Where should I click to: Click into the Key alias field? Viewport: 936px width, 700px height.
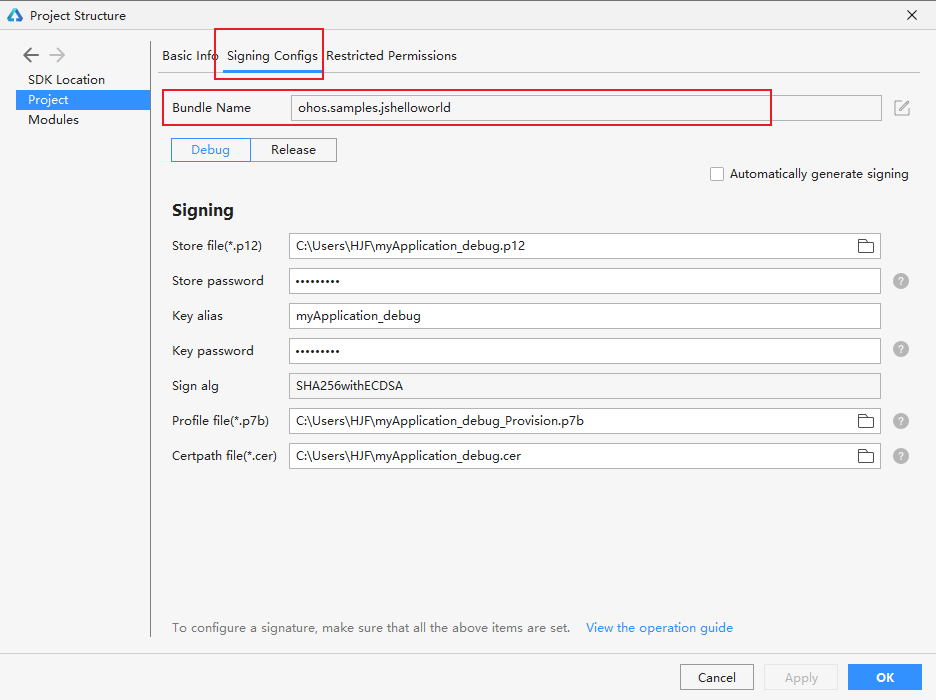[584, 316]
